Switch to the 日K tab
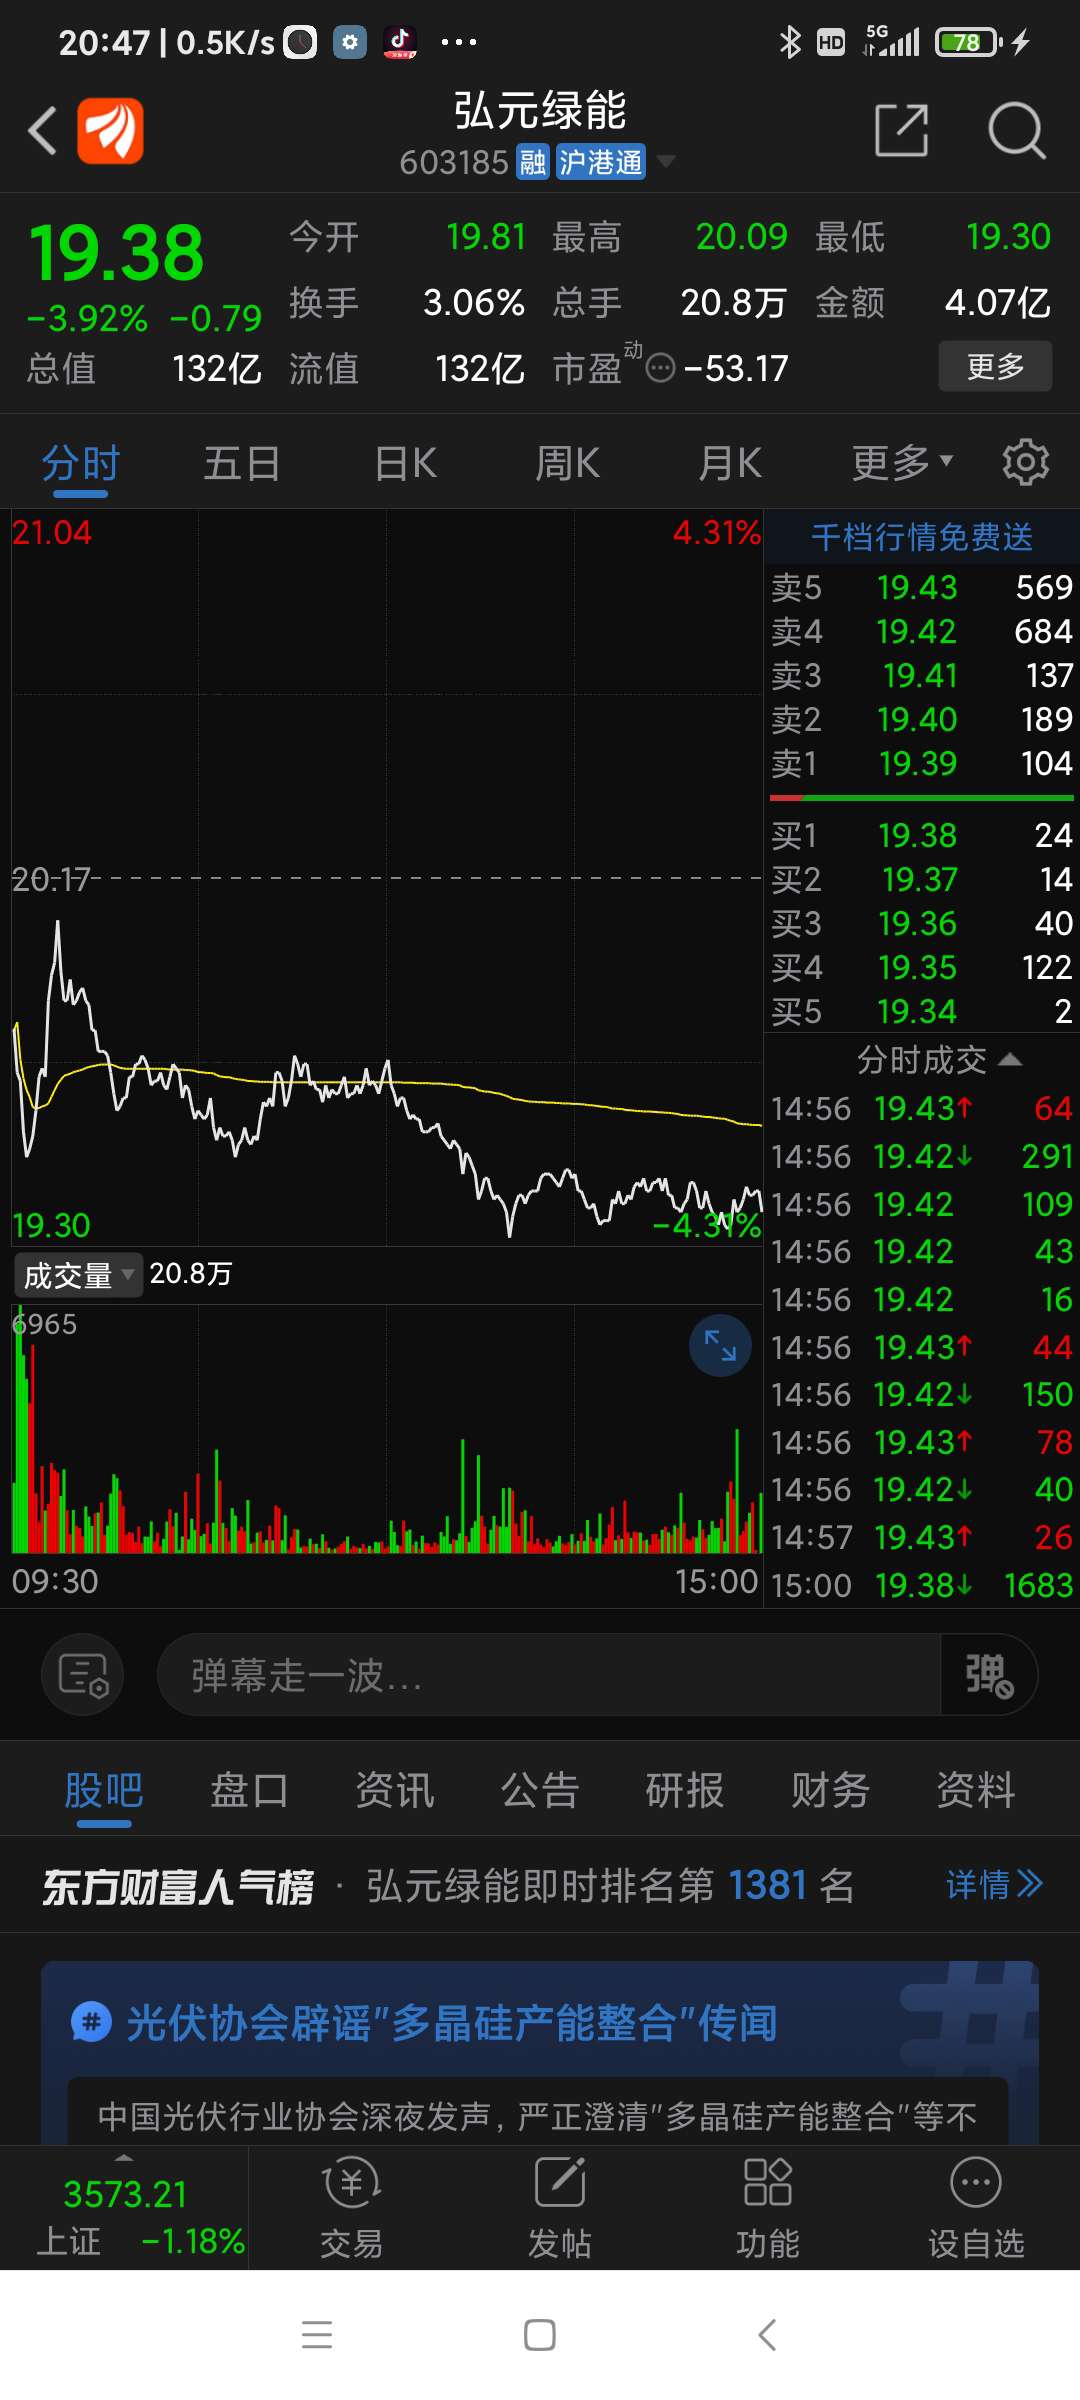1080x2400 pixels. click(x=405, y=464)
